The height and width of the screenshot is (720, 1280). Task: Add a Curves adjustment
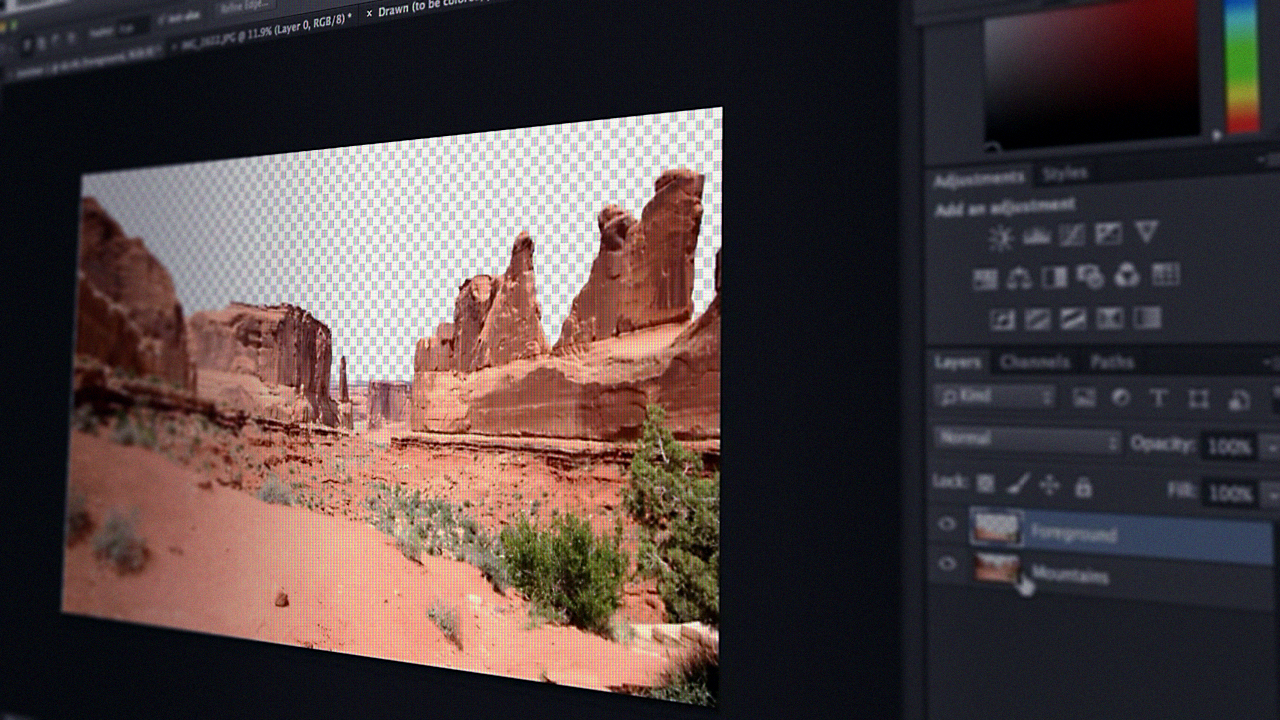click(x=1071, y=235)
